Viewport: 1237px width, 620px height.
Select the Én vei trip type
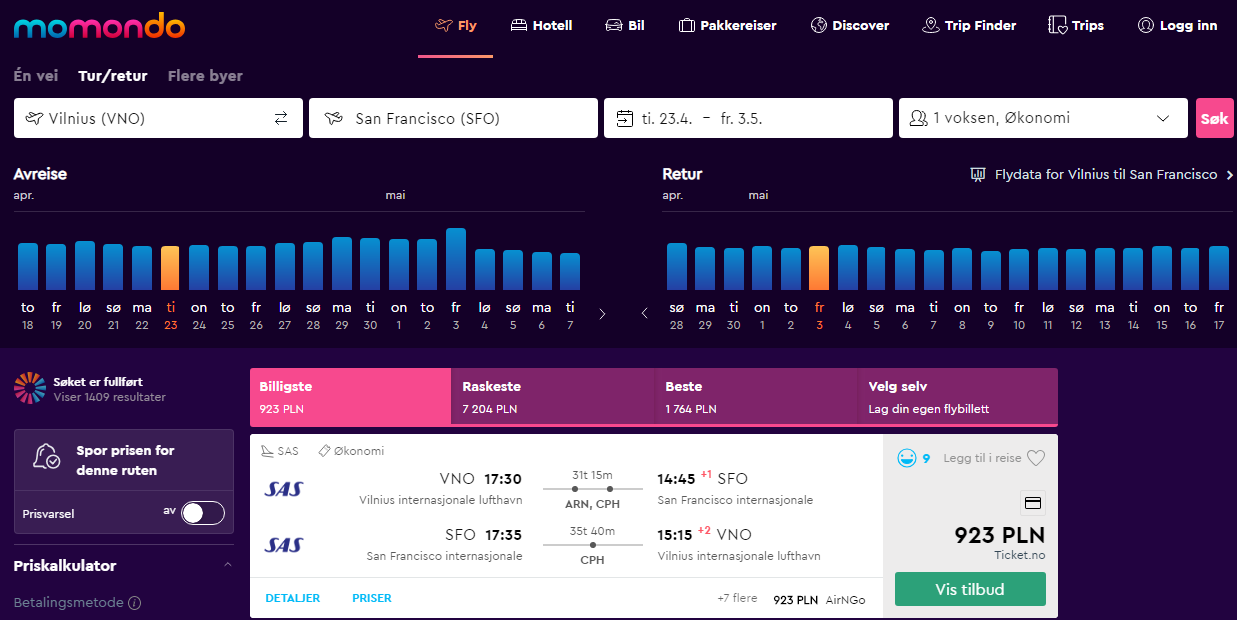click(x=36, y=76)
